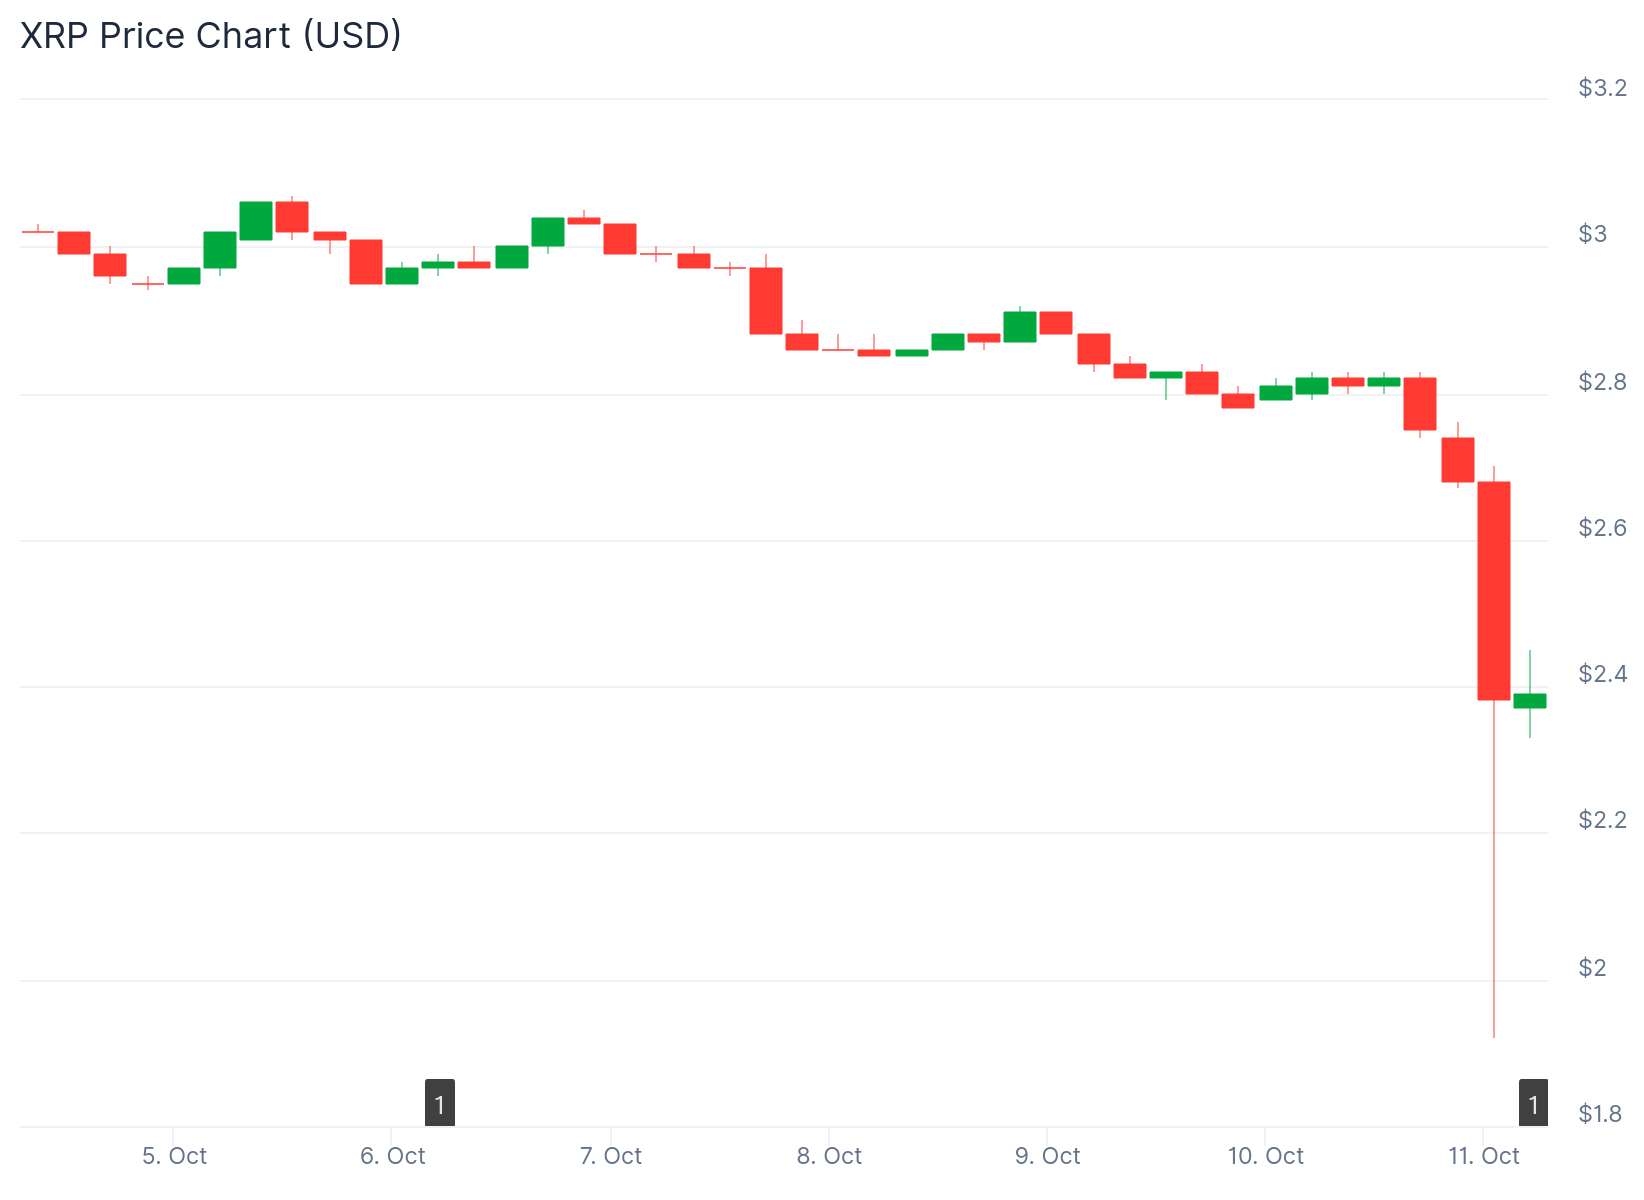Click the 7. Oct date label
This screenshot has width=1644, height=1200.
[610, 1156]
